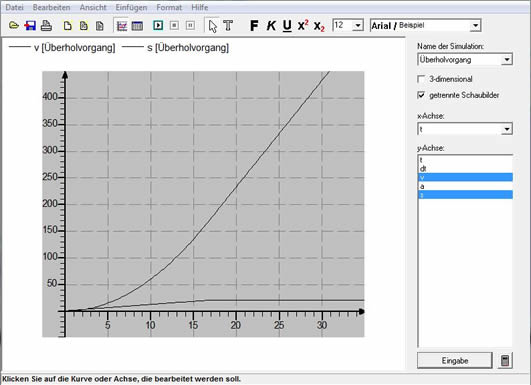
Task: Click the font size field showing 12
Action: (342, 25)
